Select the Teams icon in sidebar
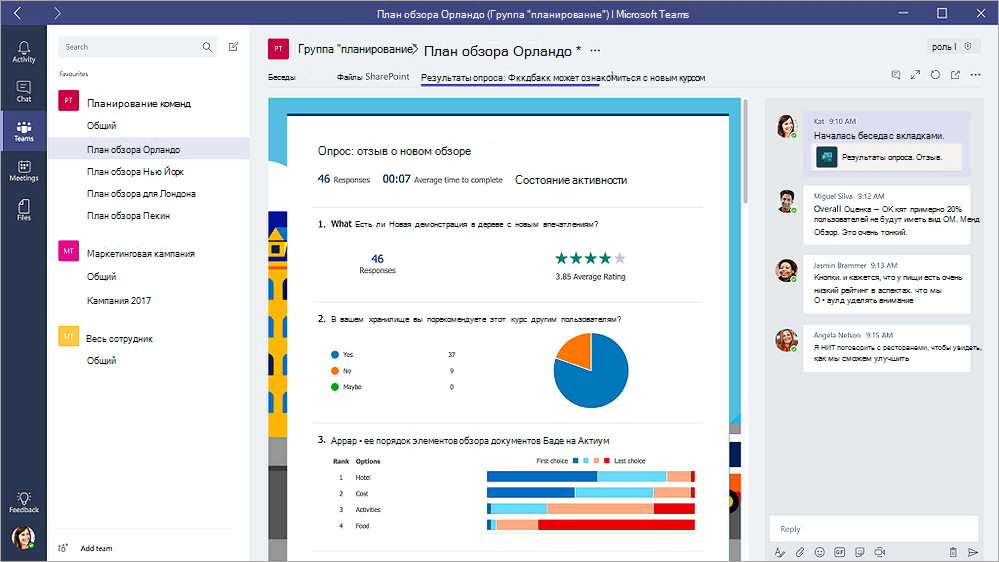The image size is (999, 562). pyautogui.click(x=24, y=131)
